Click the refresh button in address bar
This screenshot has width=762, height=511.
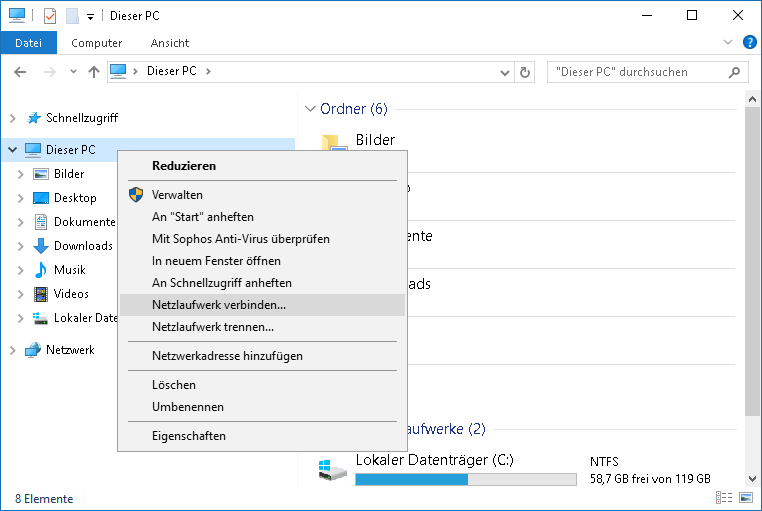pyautogui.click(x=526, y=72)
